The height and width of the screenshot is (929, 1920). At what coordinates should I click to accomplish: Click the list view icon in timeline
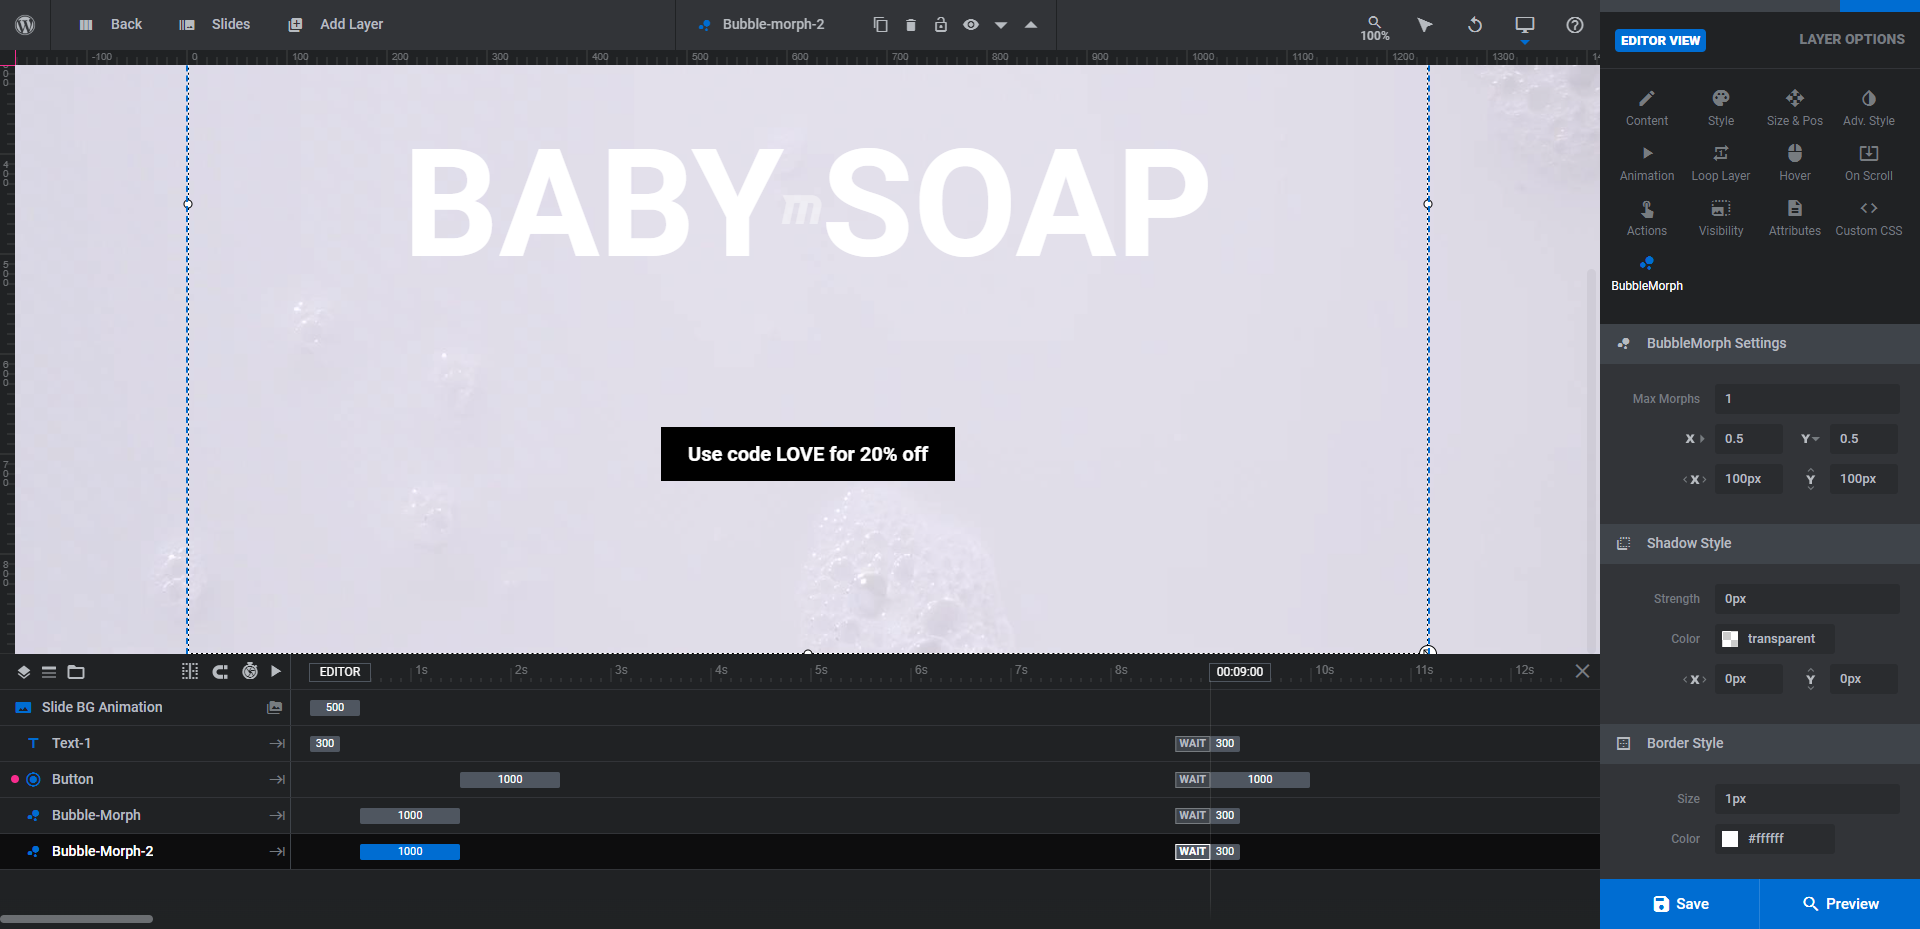(x=48, y=672)
